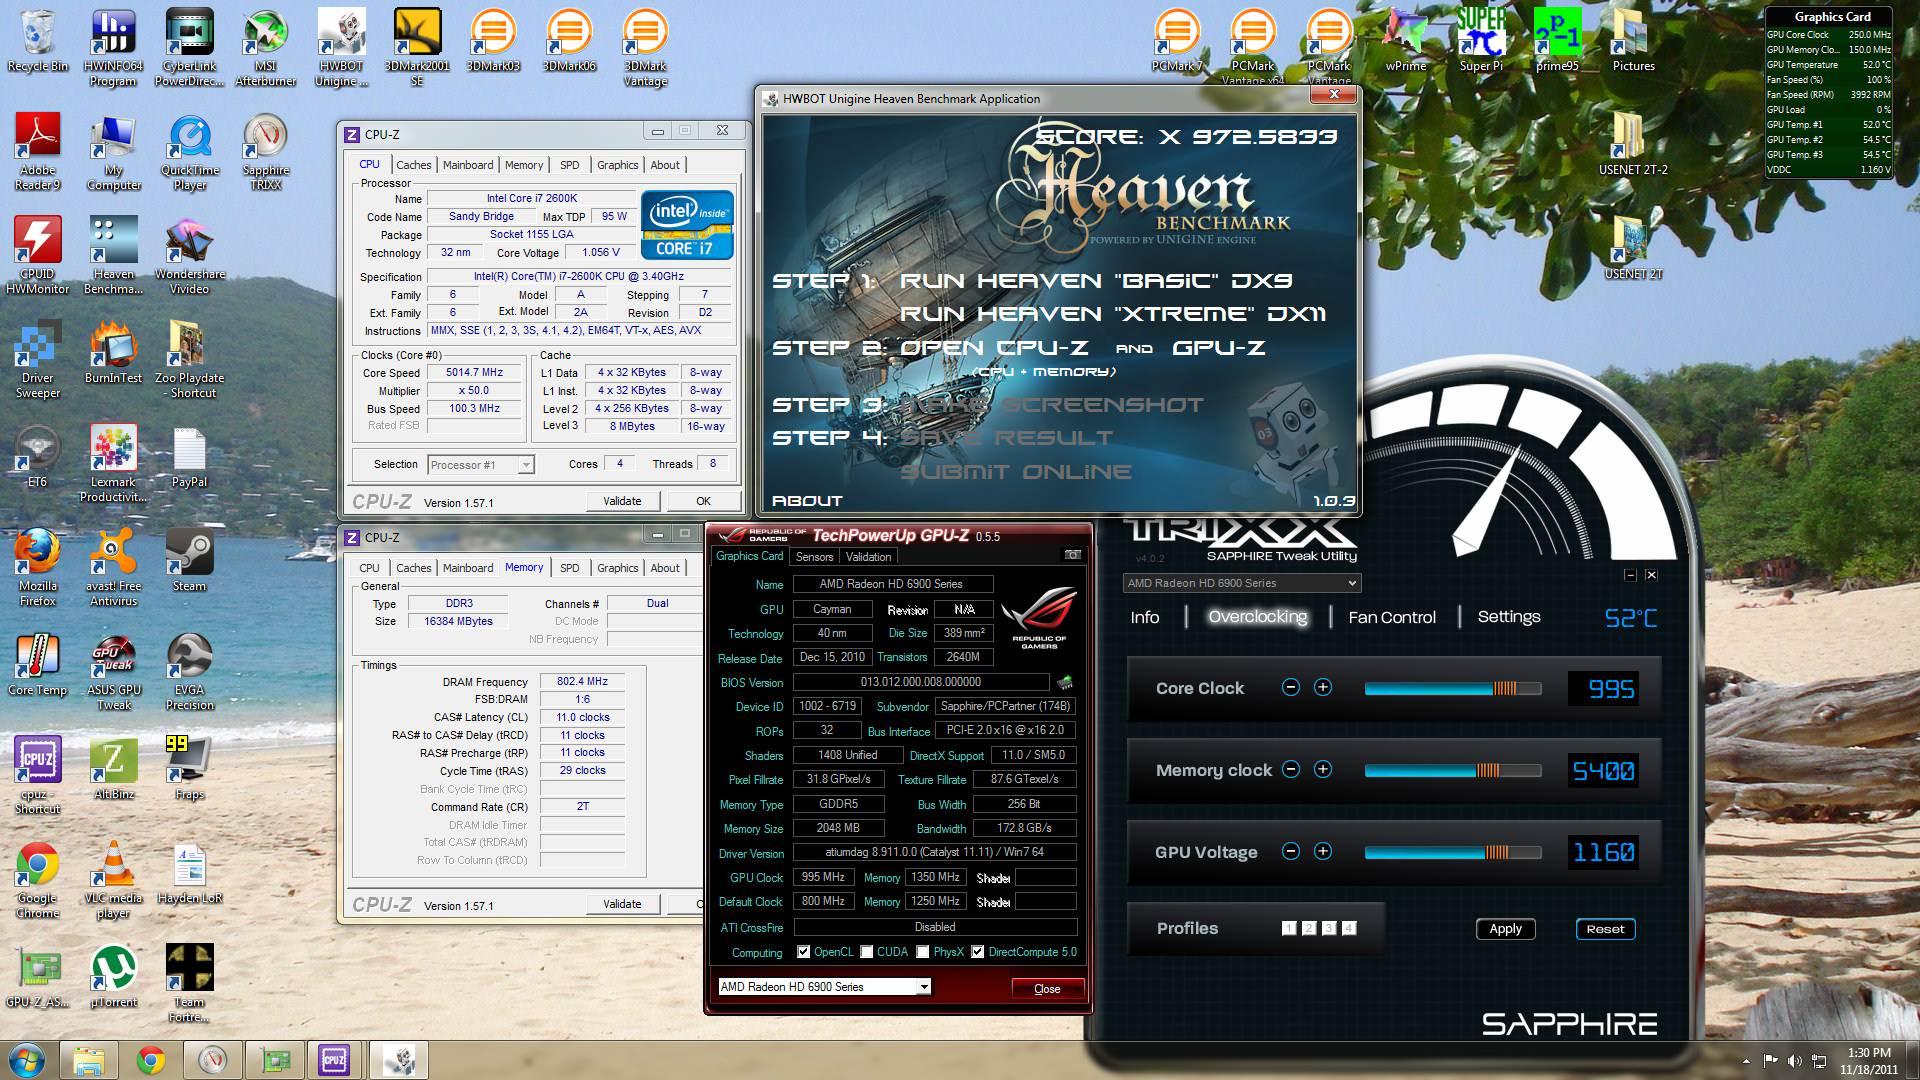Adjust Memory clock slider in TRIXX
Viewport: 1920px width, 1080px height.
tap(1452, 770)
